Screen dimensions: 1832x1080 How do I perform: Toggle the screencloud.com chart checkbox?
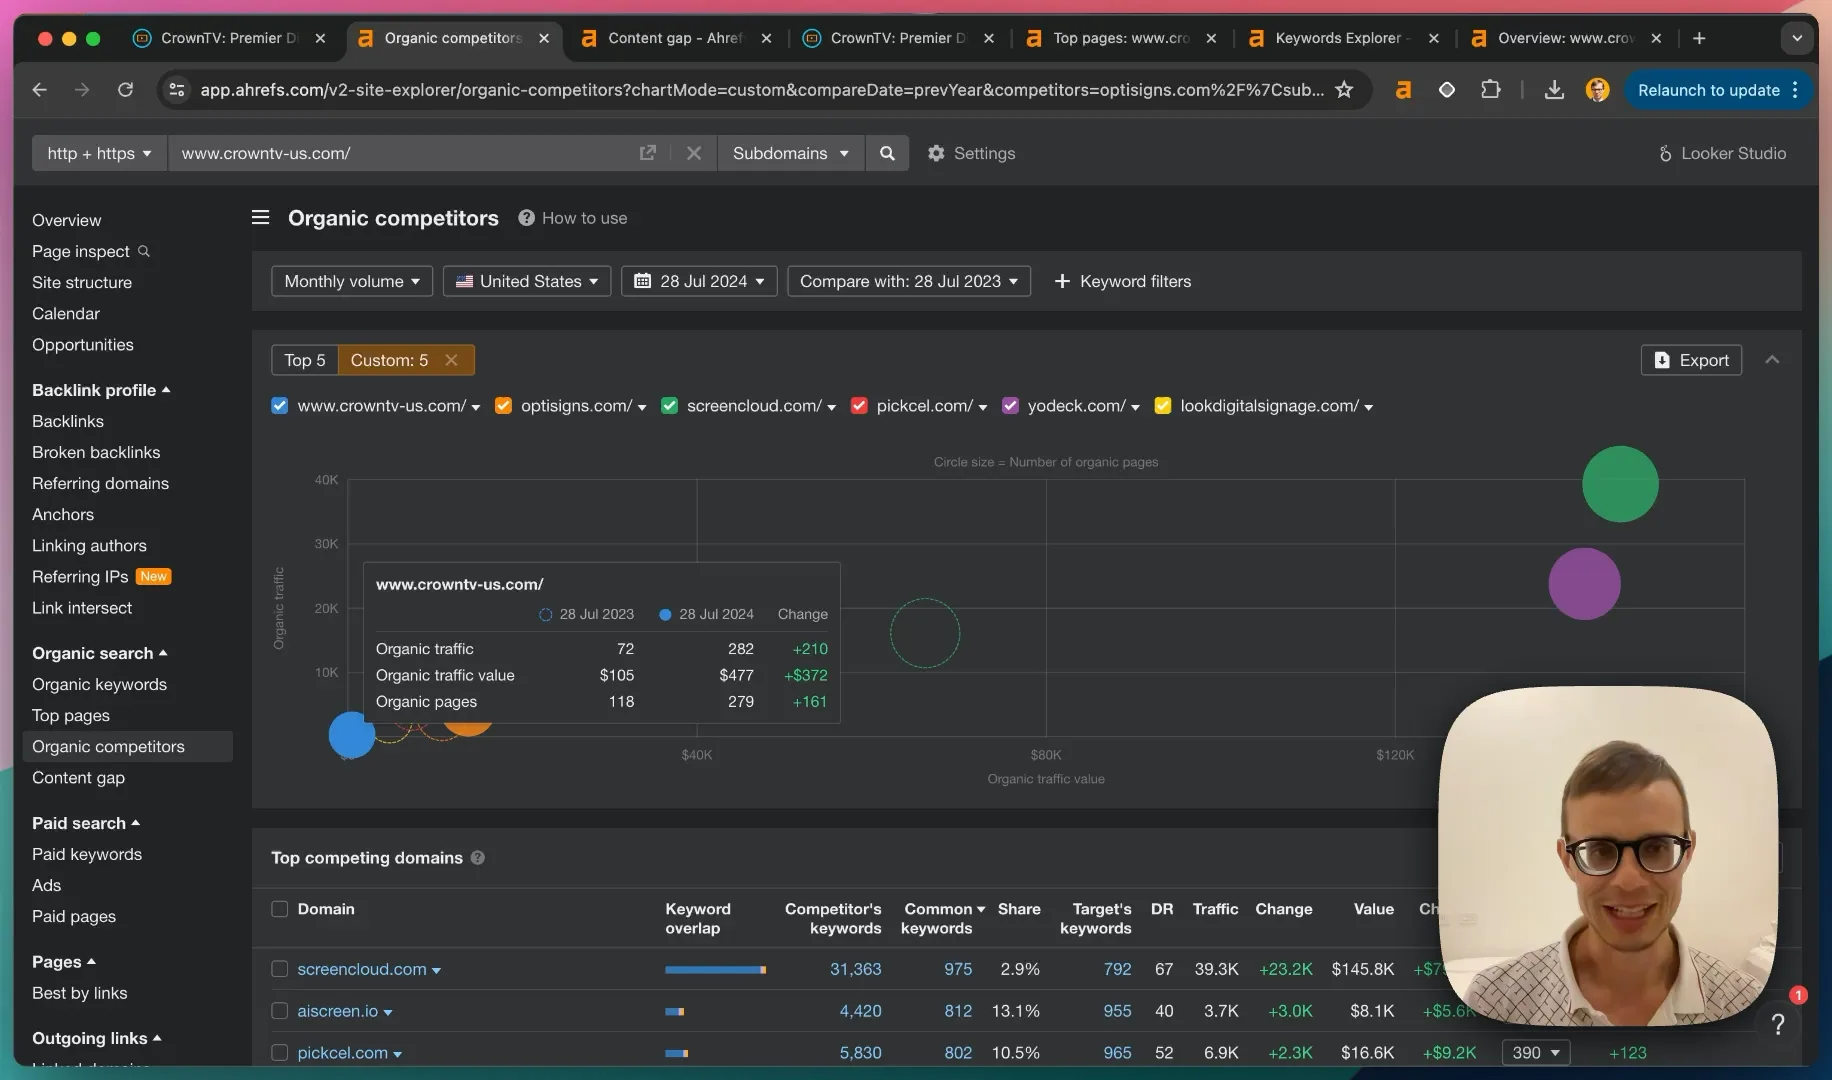[670, 405]
